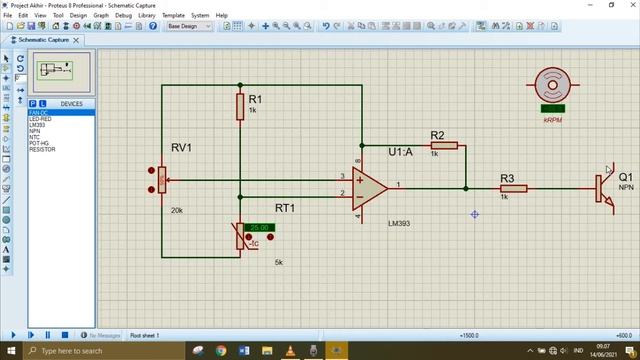Viewport: 640px width, 360px height.
Task: Click the Cut scissors icon
Action: tap(351, 26)
